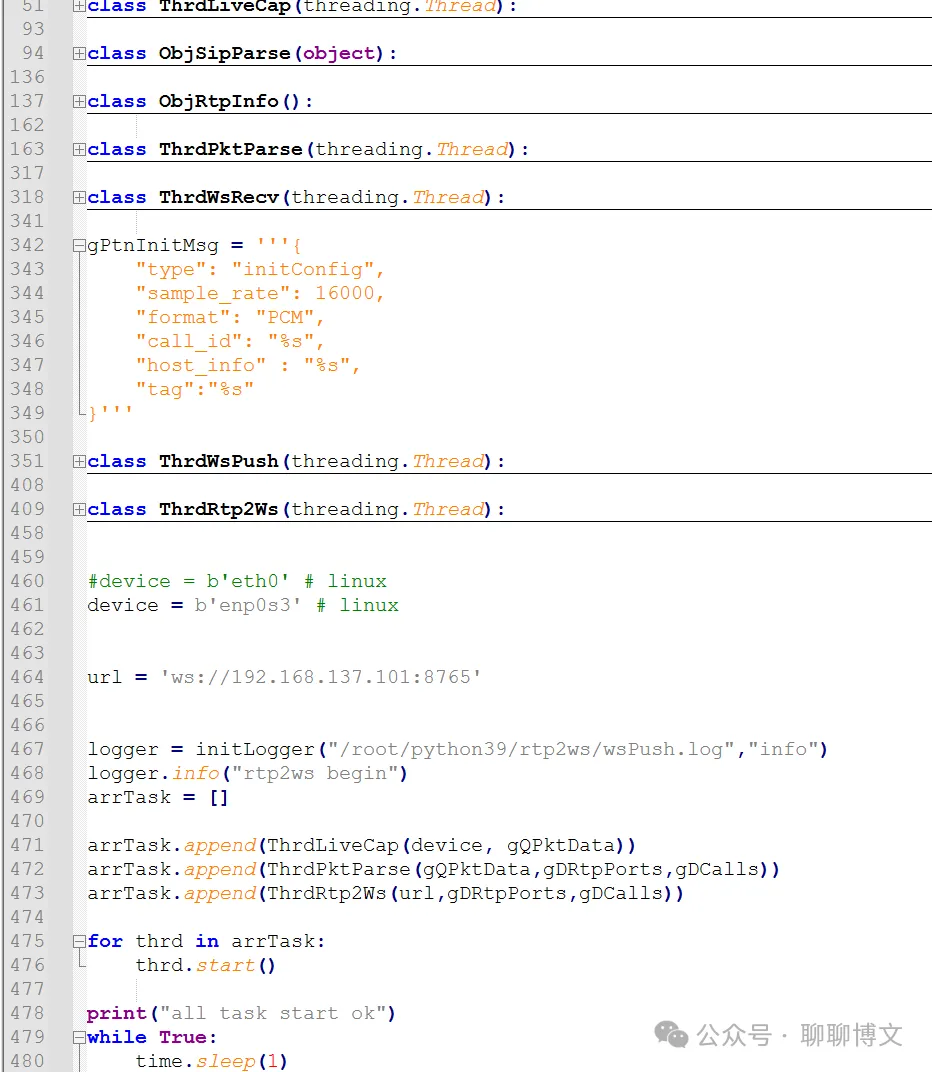Expand the ThrdLiveCap class fold

[x=79, y=6]
